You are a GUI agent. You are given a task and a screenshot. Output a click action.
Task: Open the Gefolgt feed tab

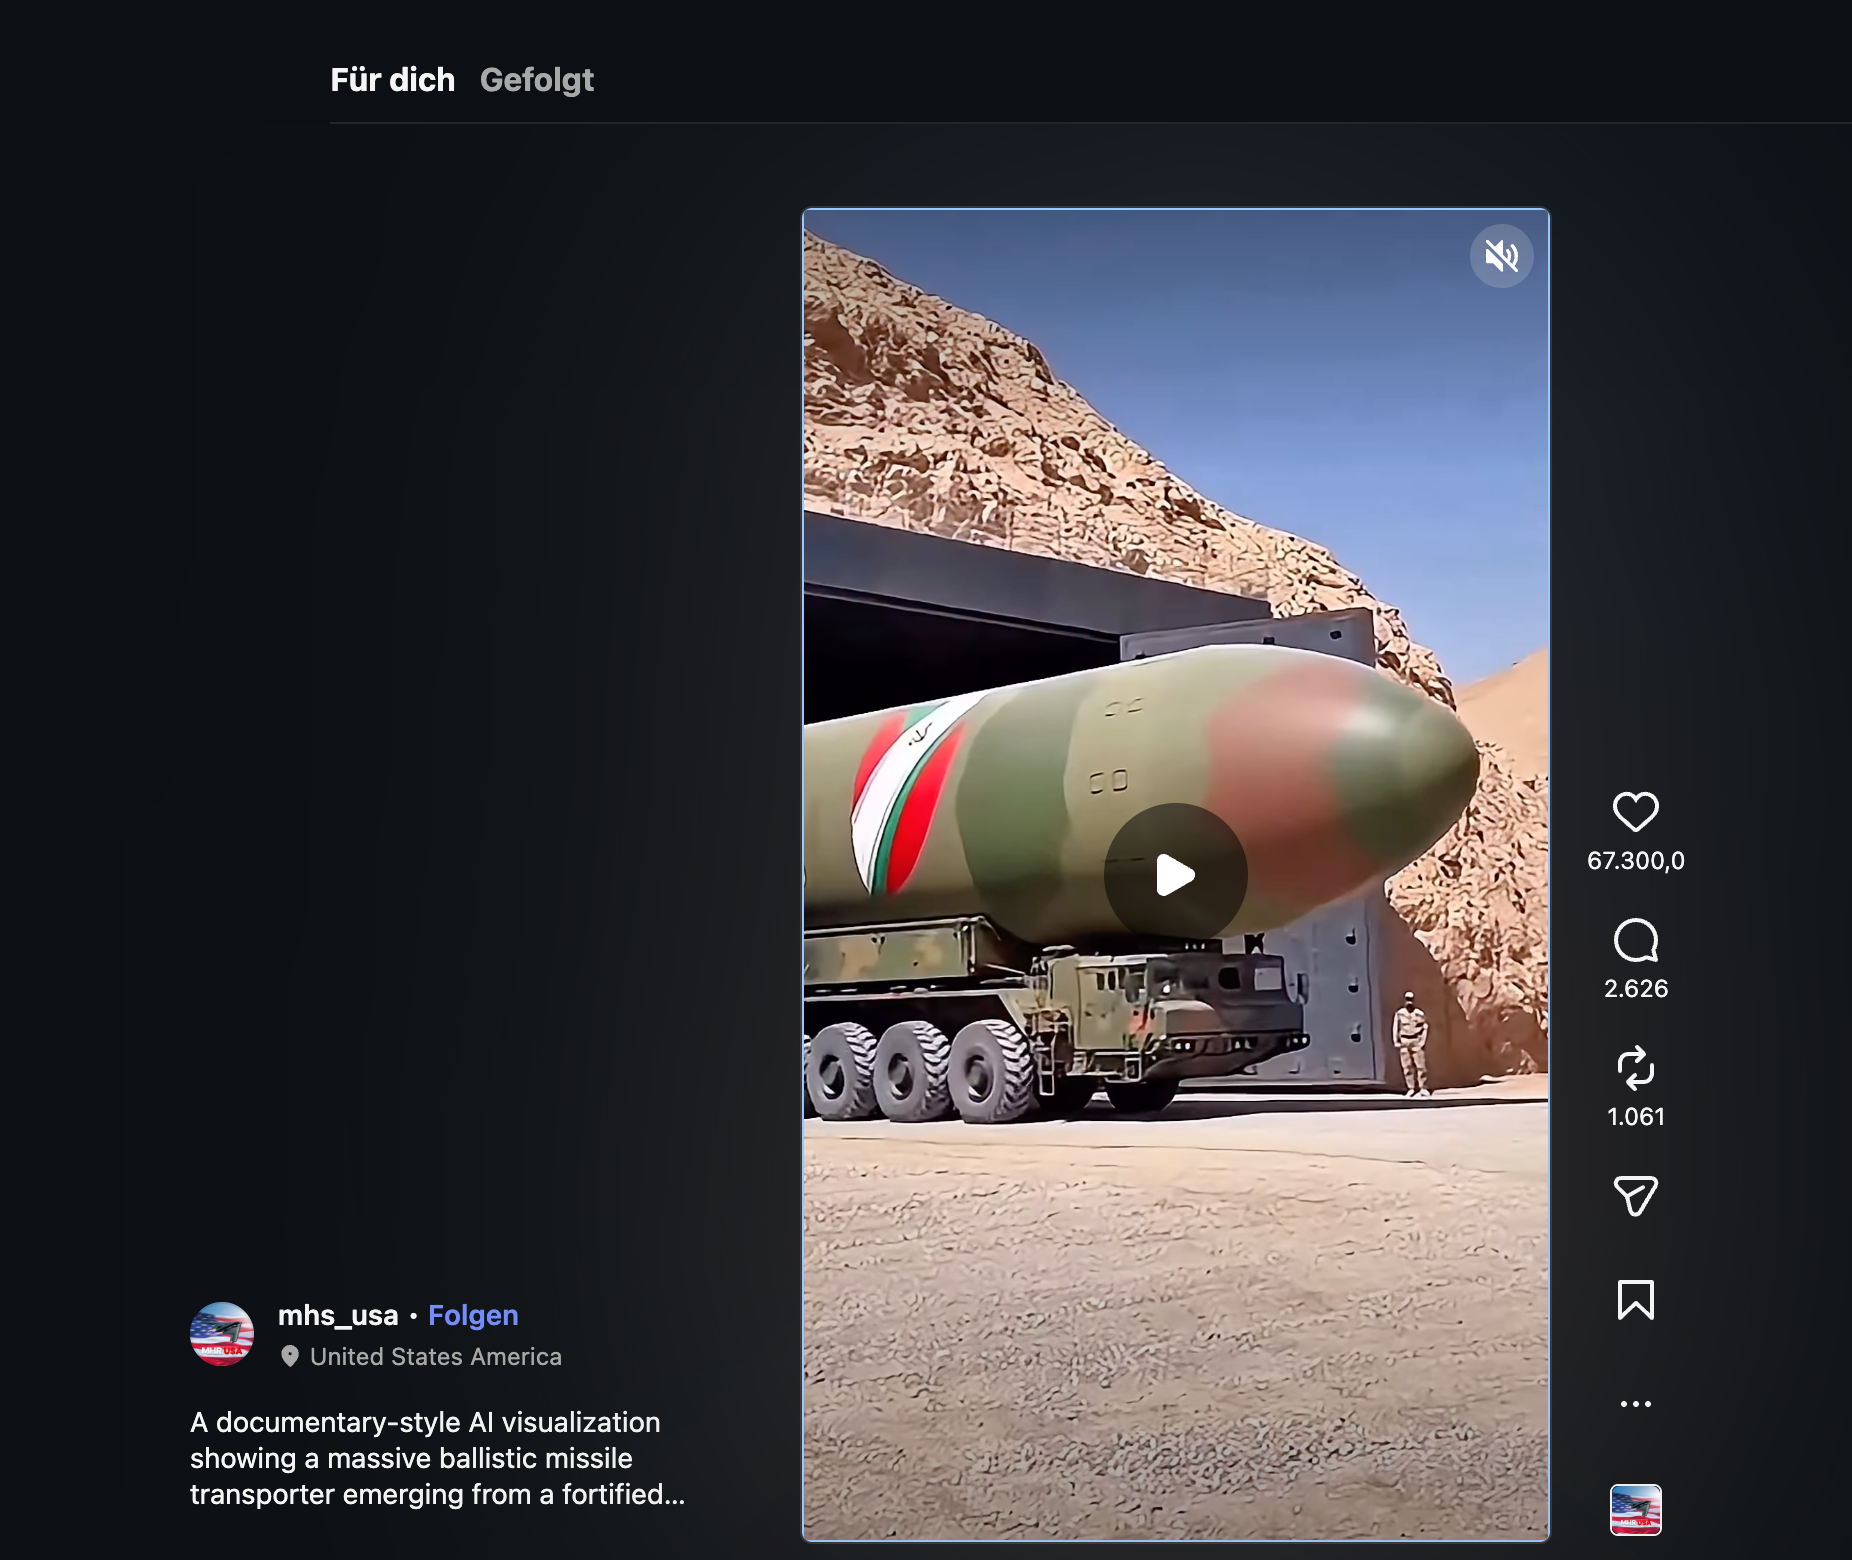click(x=536, y=80)
